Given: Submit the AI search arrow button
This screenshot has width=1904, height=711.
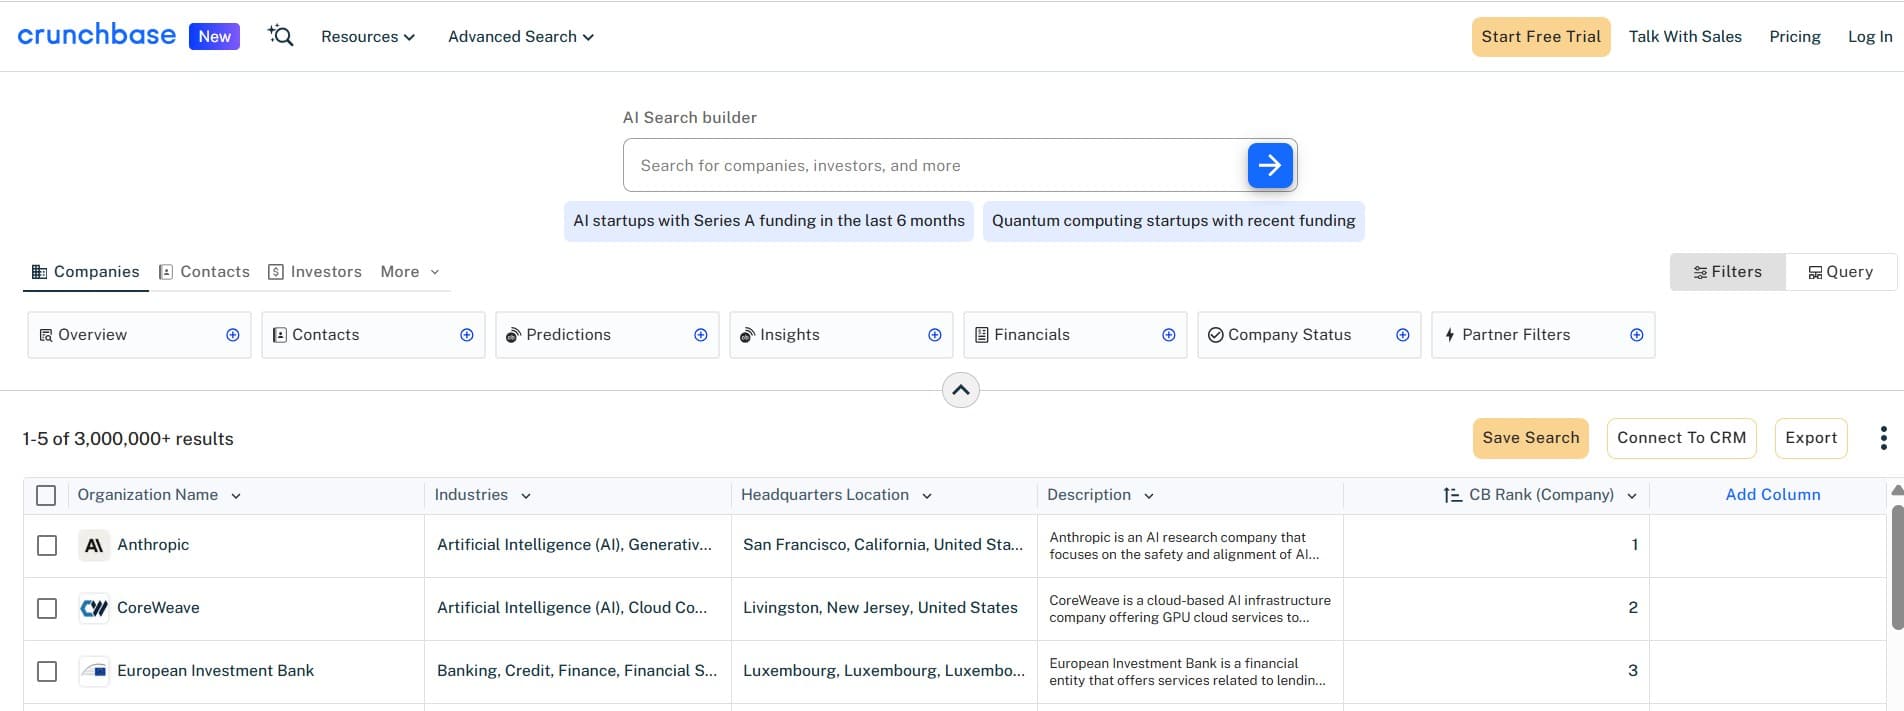Looking at the screenshot, I should 1270,165.
